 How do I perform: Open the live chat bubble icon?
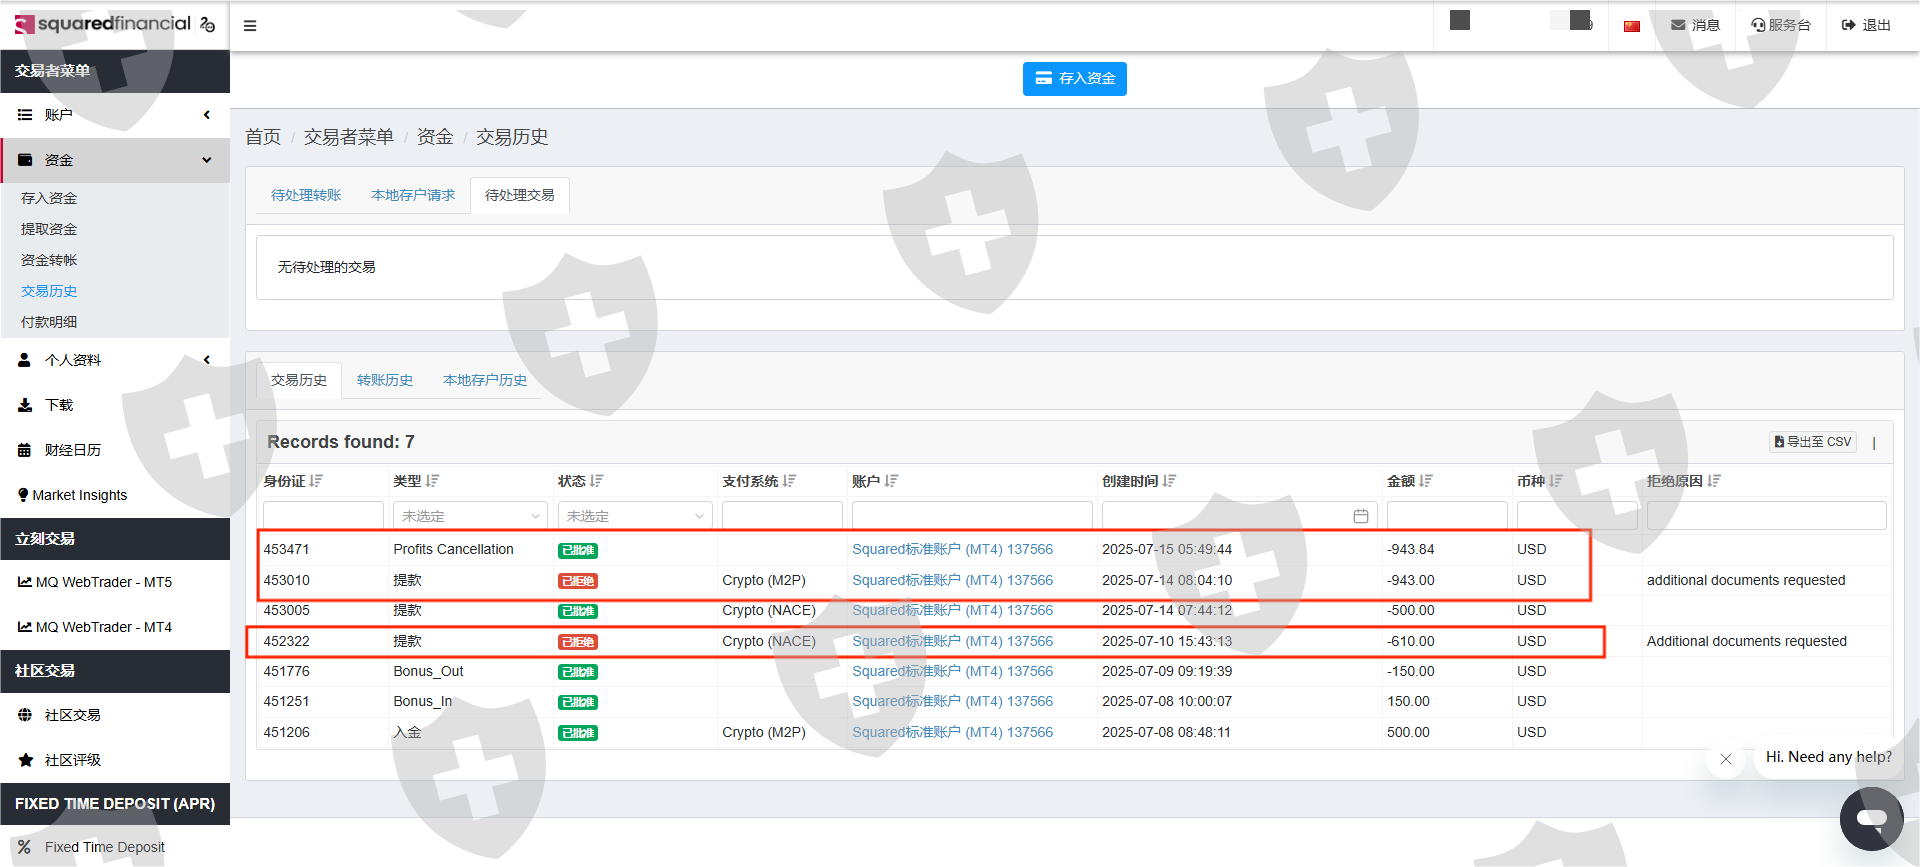[1871, 818]
